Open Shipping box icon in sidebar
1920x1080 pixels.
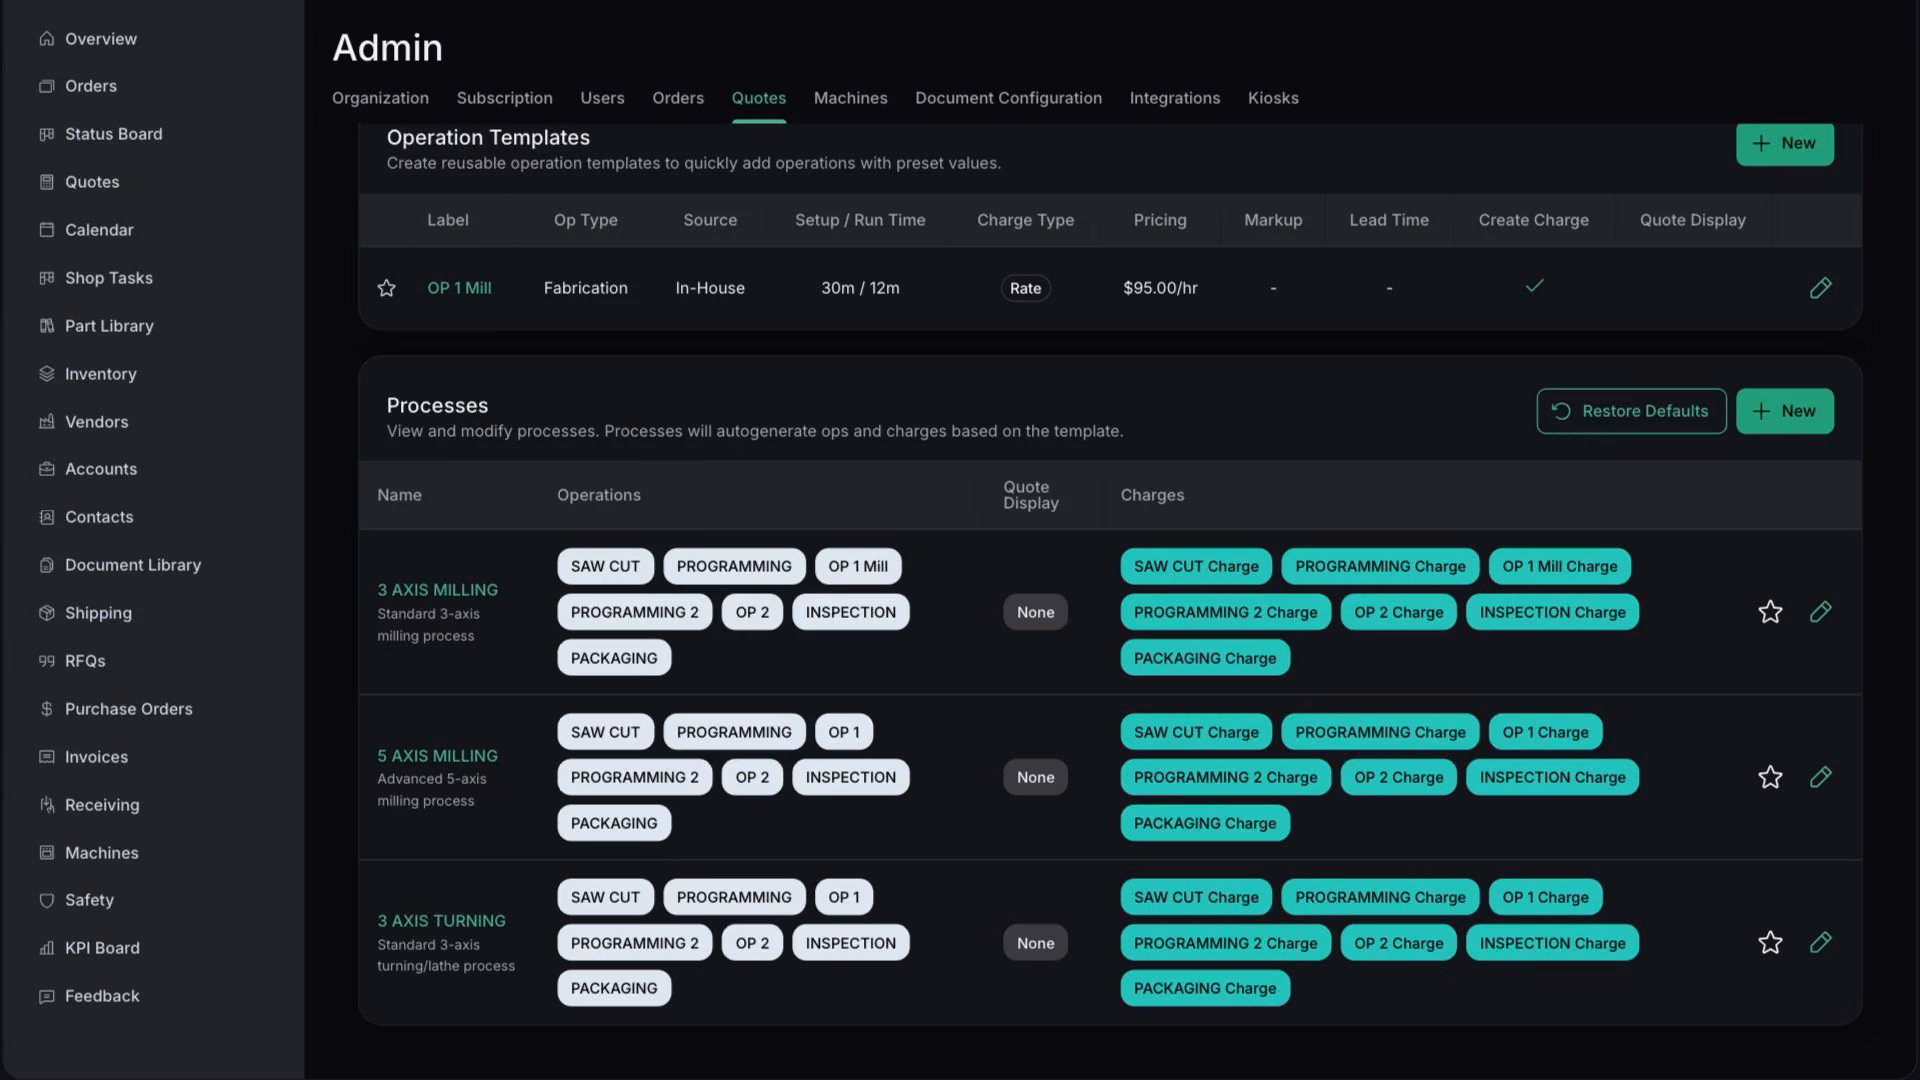pos(46,613)
